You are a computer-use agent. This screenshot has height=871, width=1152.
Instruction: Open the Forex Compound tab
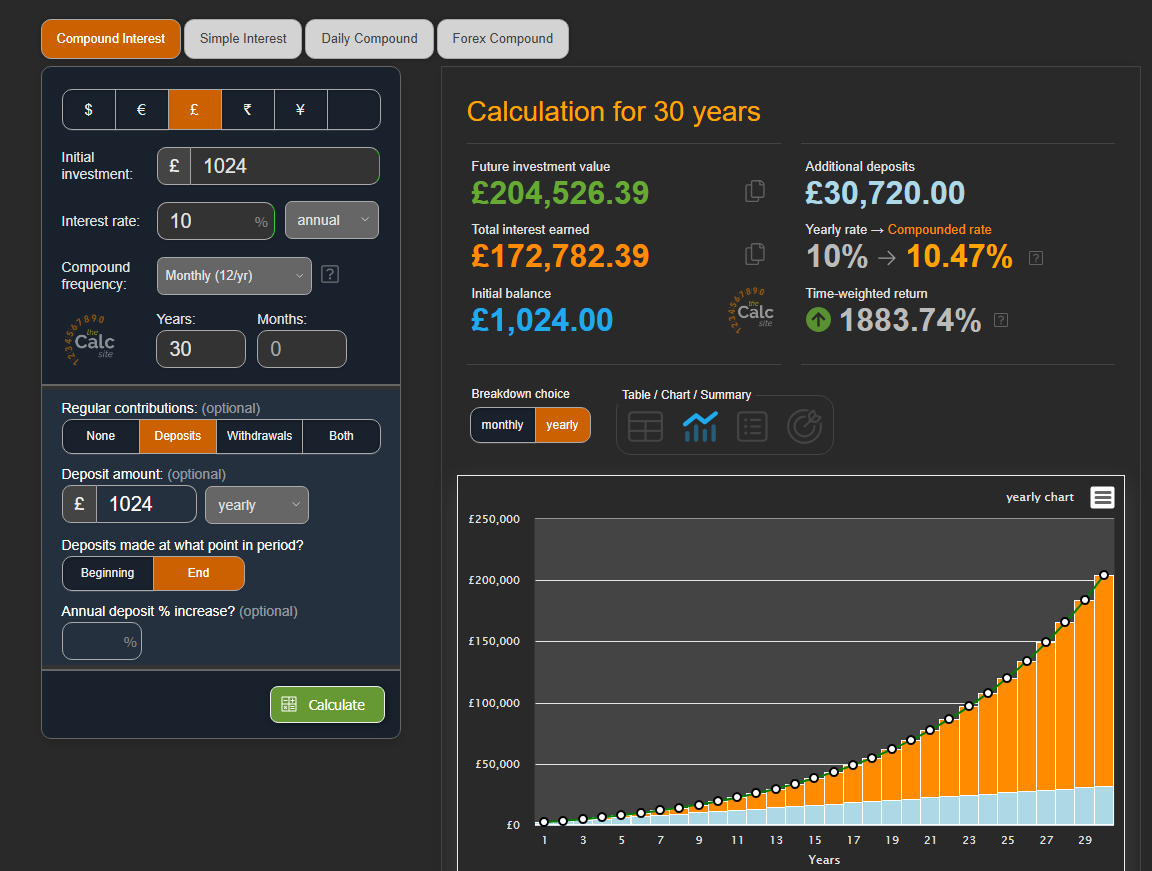coord(502,39)
